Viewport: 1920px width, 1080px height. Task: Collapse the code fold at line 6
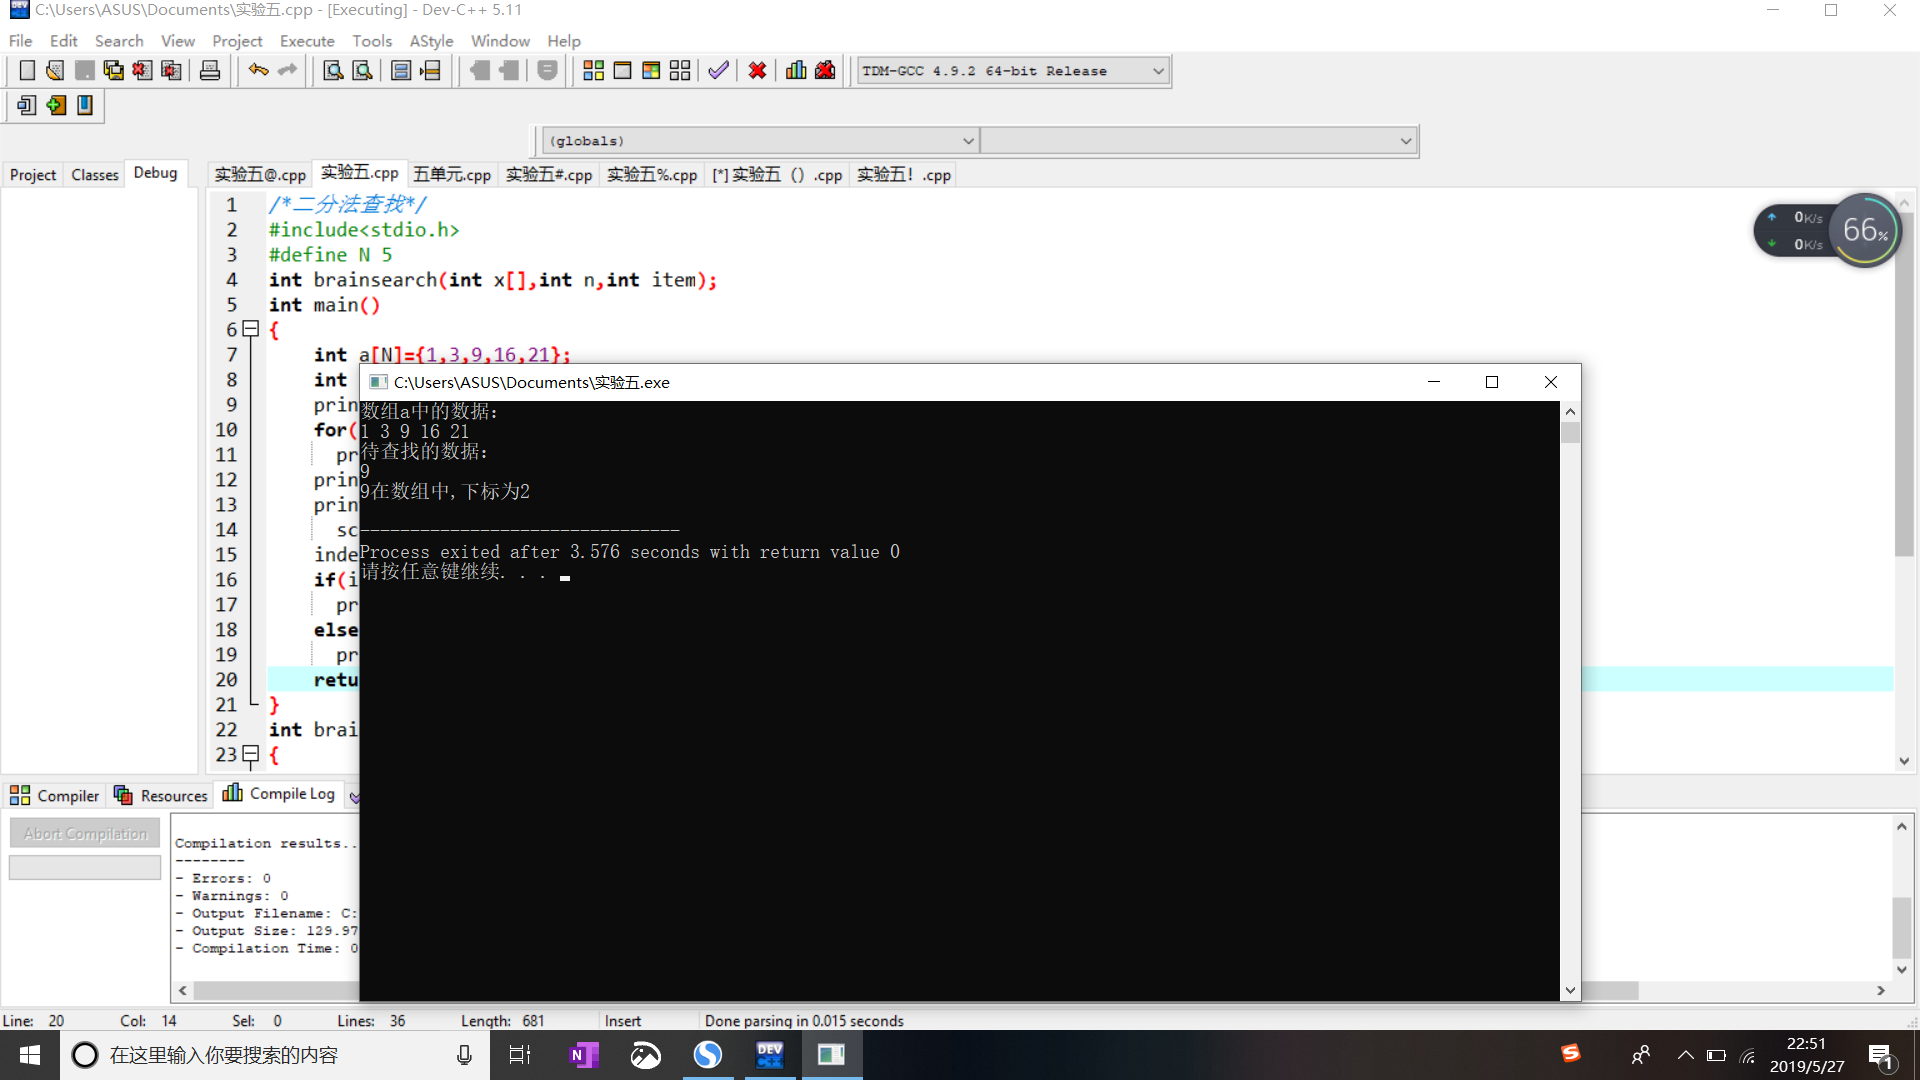pyautogui.click(x=251, y=329)
